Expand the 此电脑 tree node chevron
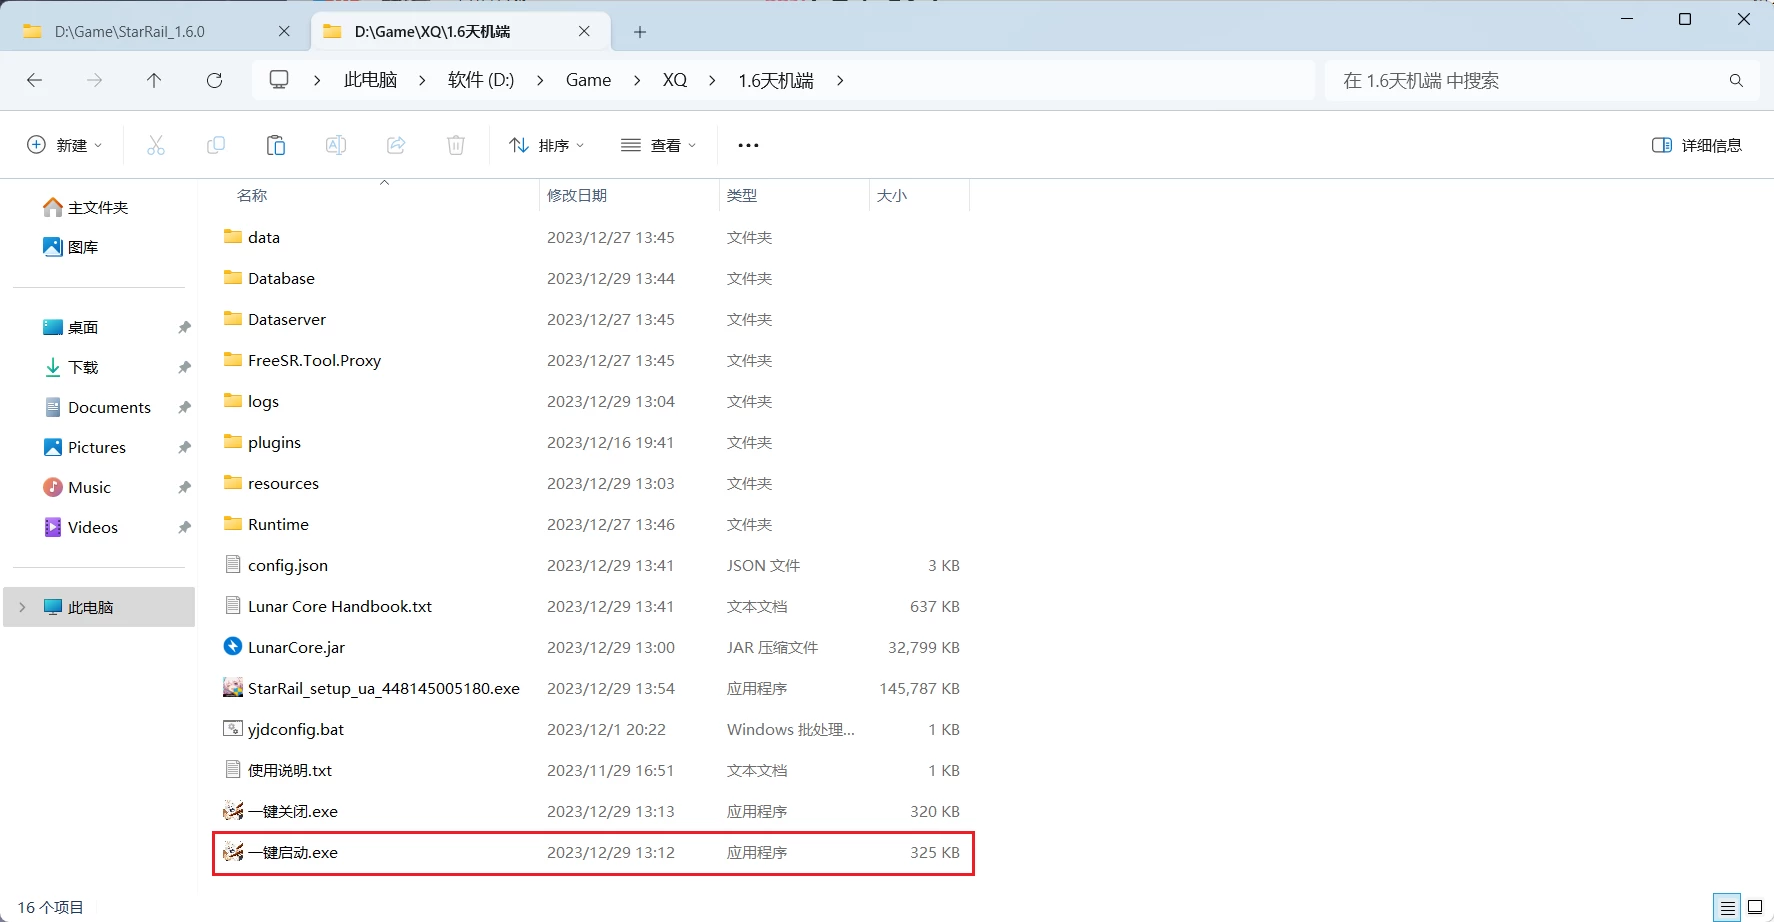The height and width of the screenshot is (922, 1774). click(x=23, y=608)
